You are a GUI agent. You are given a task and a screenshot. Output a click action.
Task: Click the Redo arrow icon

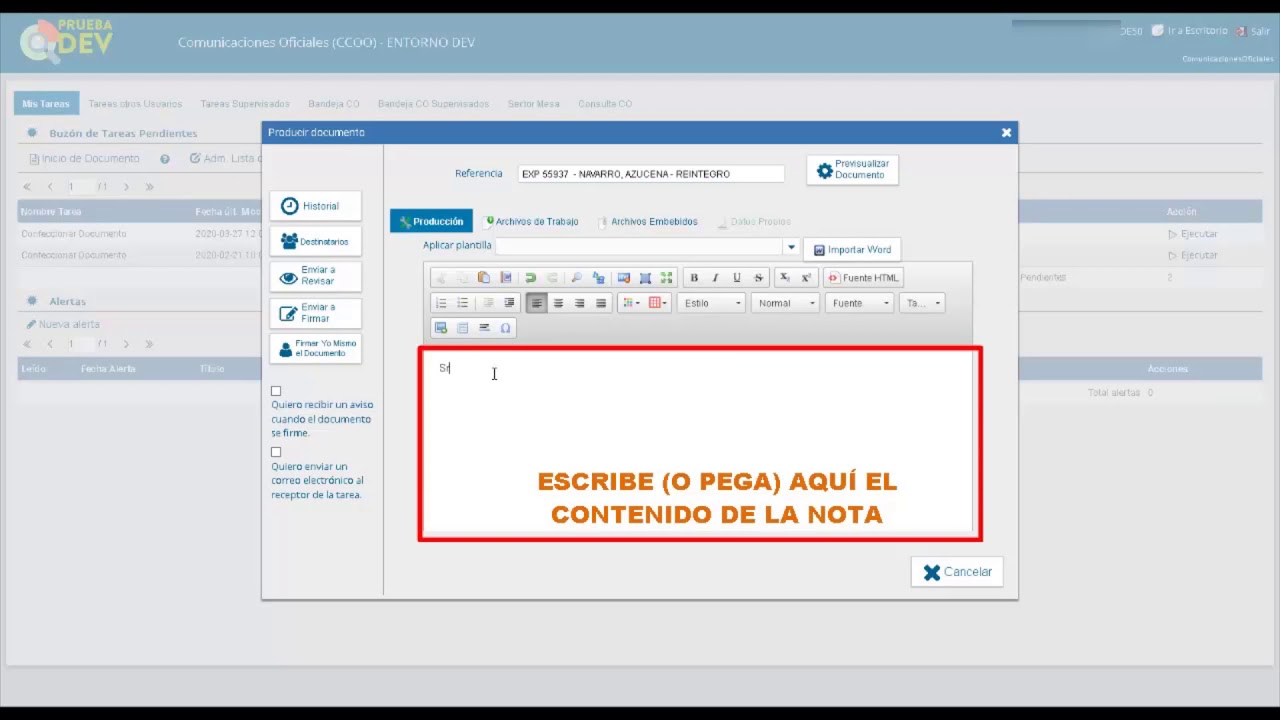[x=552, y=278]
